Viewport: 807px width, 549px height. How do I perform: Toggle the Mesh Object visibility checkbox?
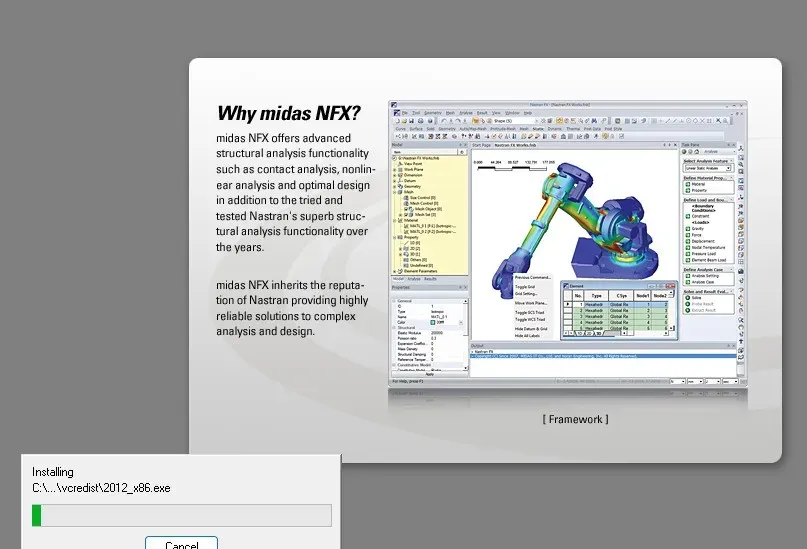tap(406, 209)
